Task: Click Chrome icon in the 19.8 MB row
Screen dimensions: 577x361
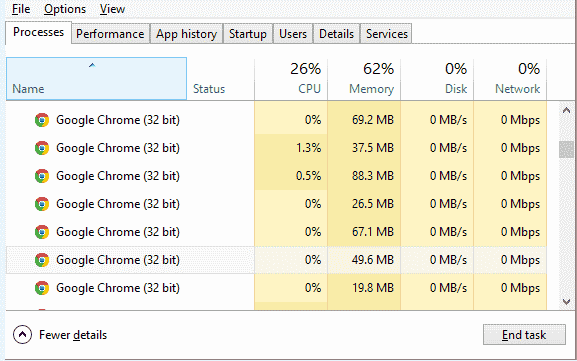Action: pyautogui.click(x=42, y=288)
